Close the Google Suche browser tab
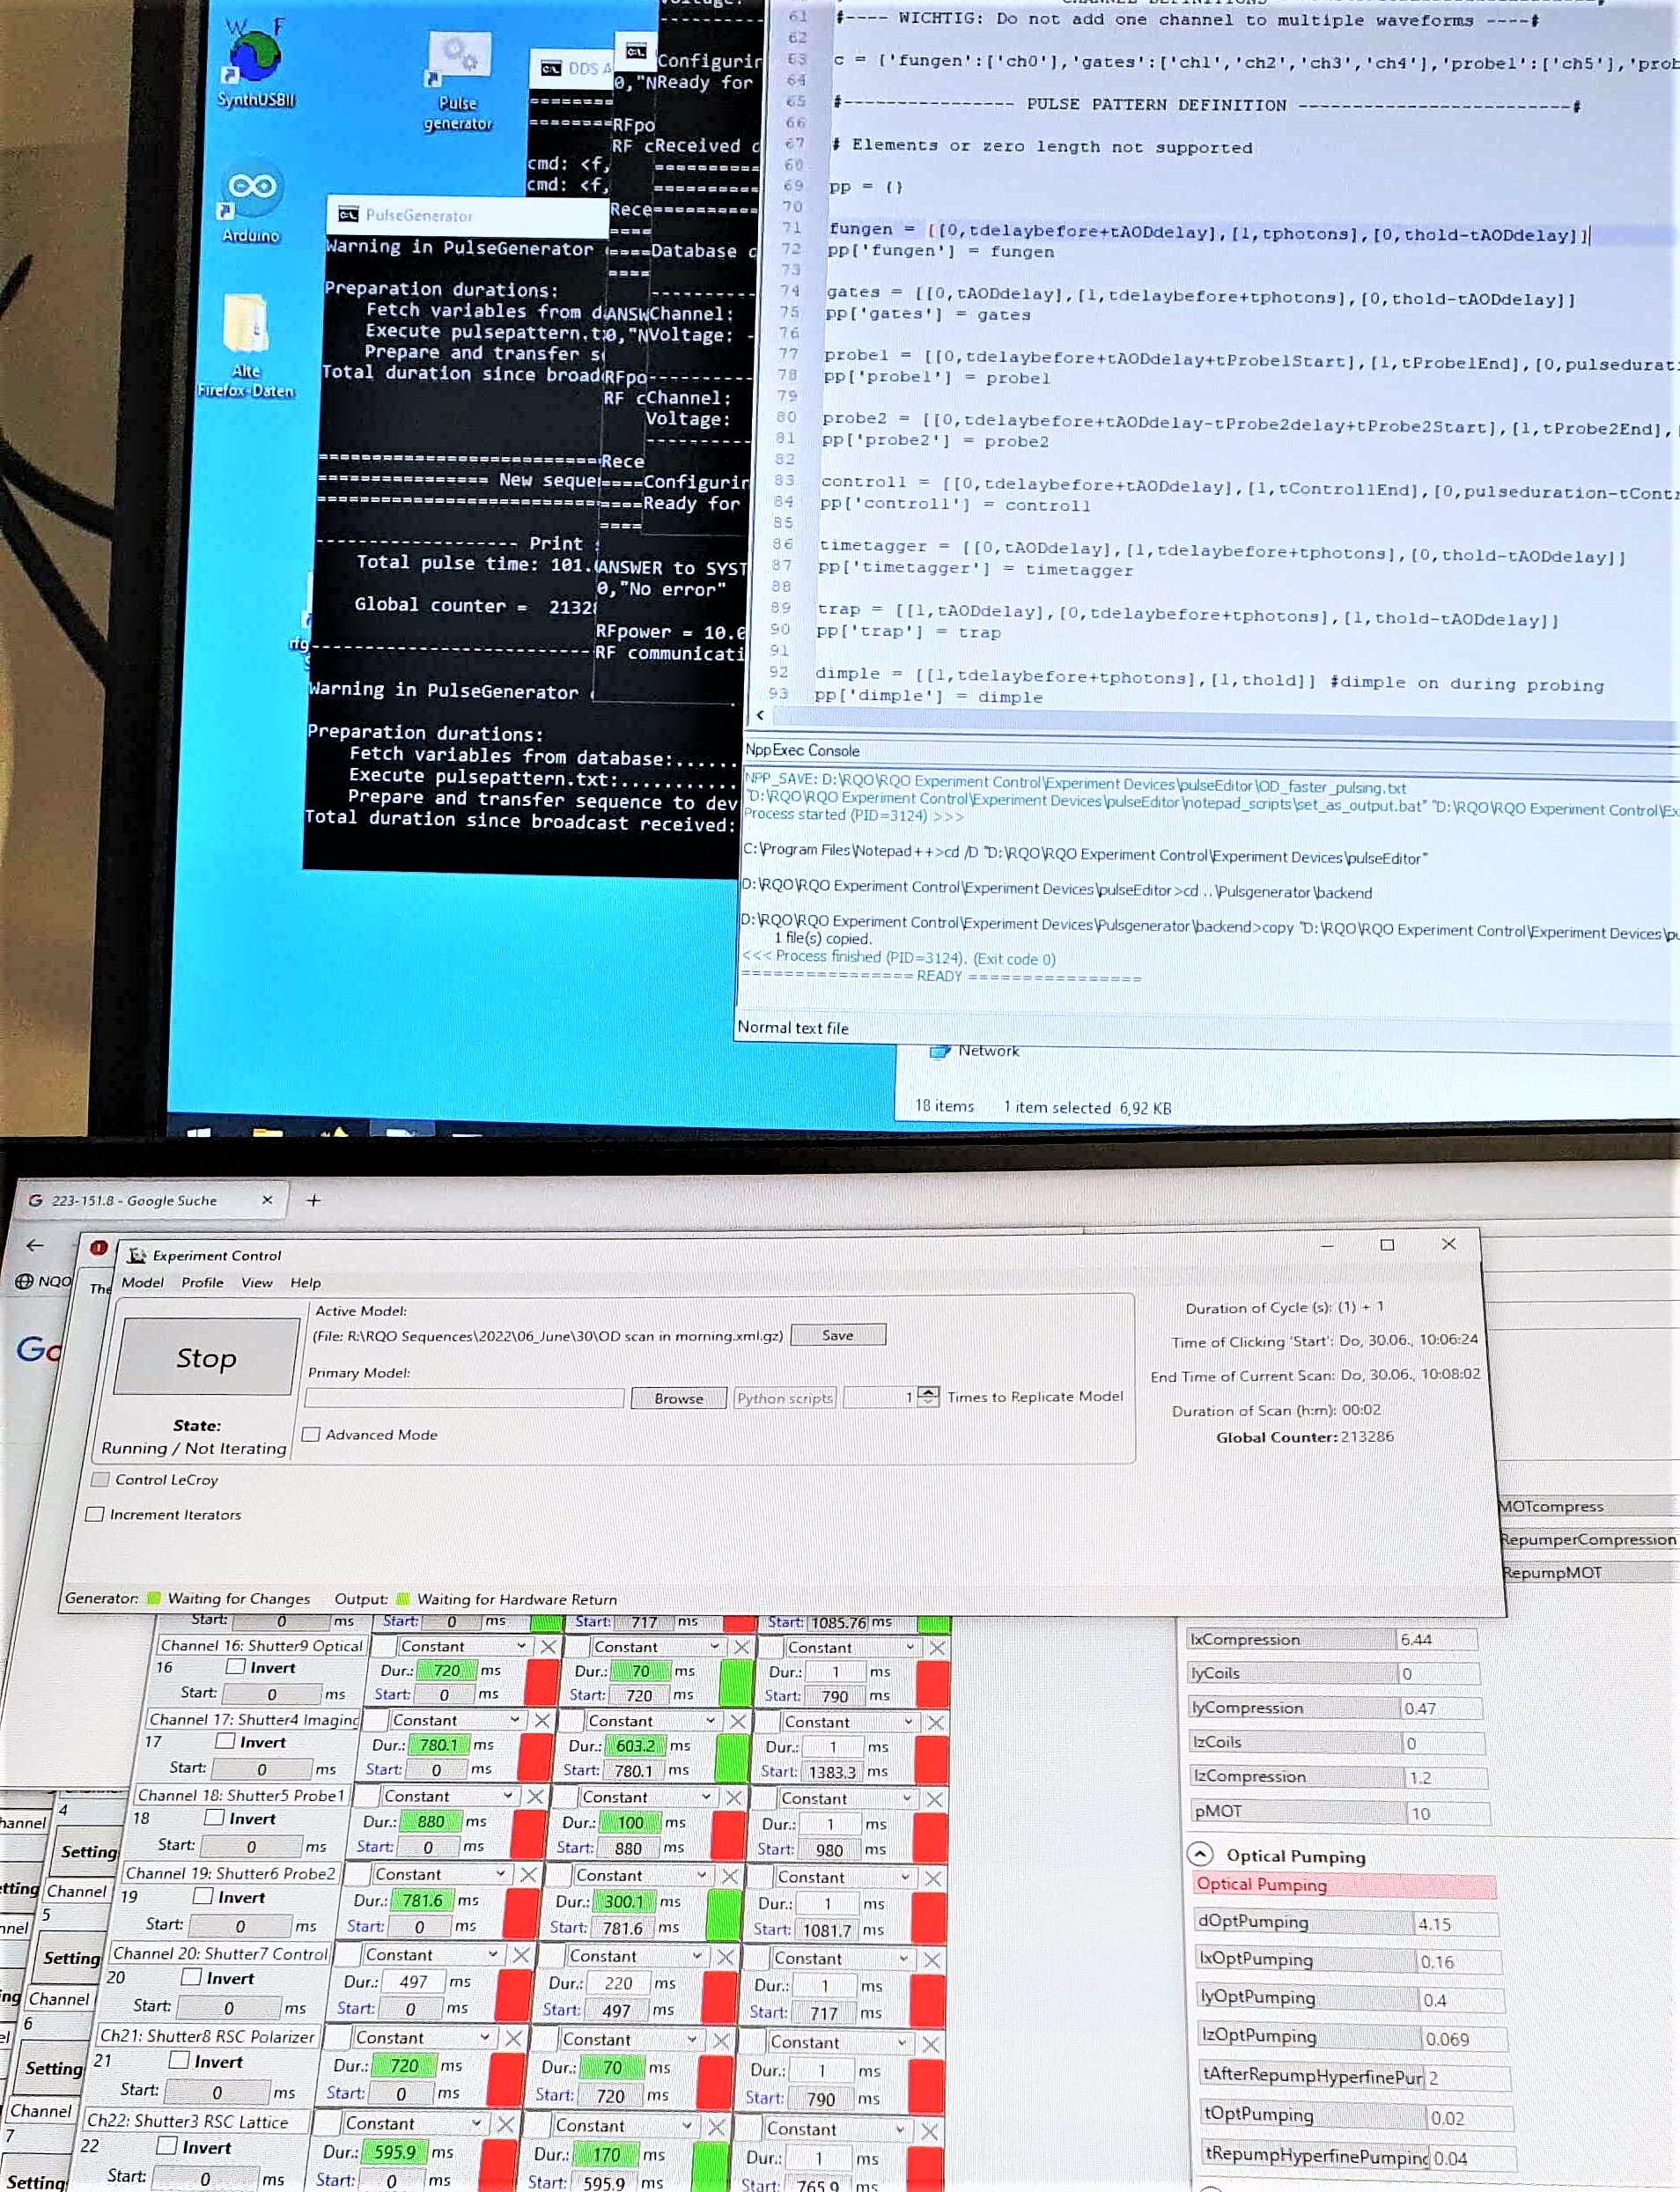This screenshot has width=1680, height=2192. tap(267, 1200)
